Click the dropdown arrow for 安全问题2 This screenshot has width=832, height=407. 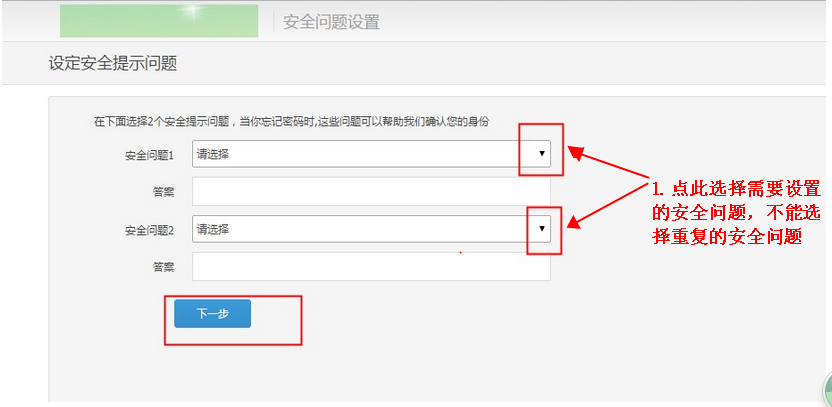[x=541, y=229]
